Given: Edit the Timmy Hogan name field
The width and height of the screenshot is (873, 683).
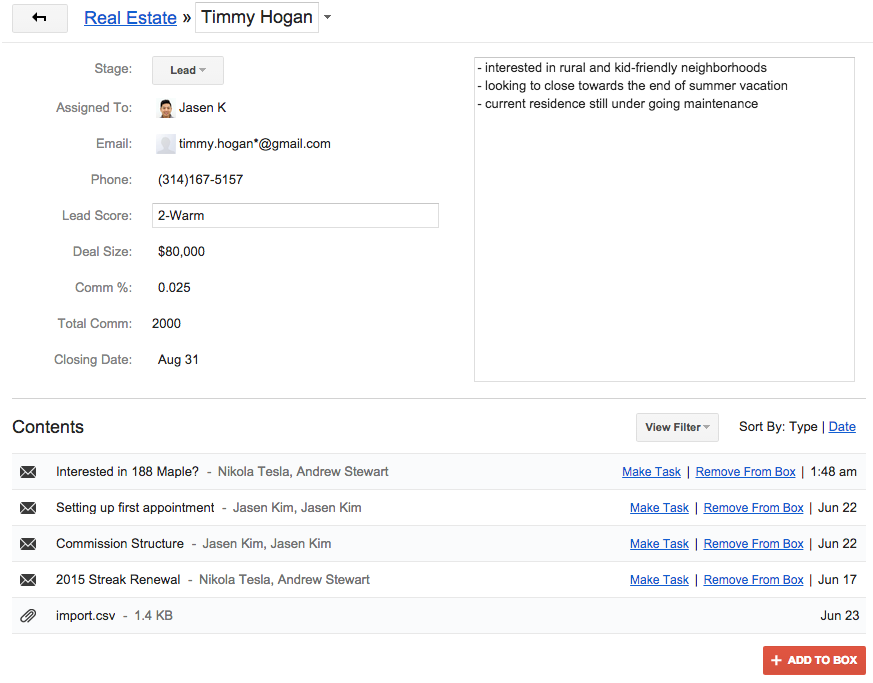Looking at the screenshot, I should coord(257,17).
